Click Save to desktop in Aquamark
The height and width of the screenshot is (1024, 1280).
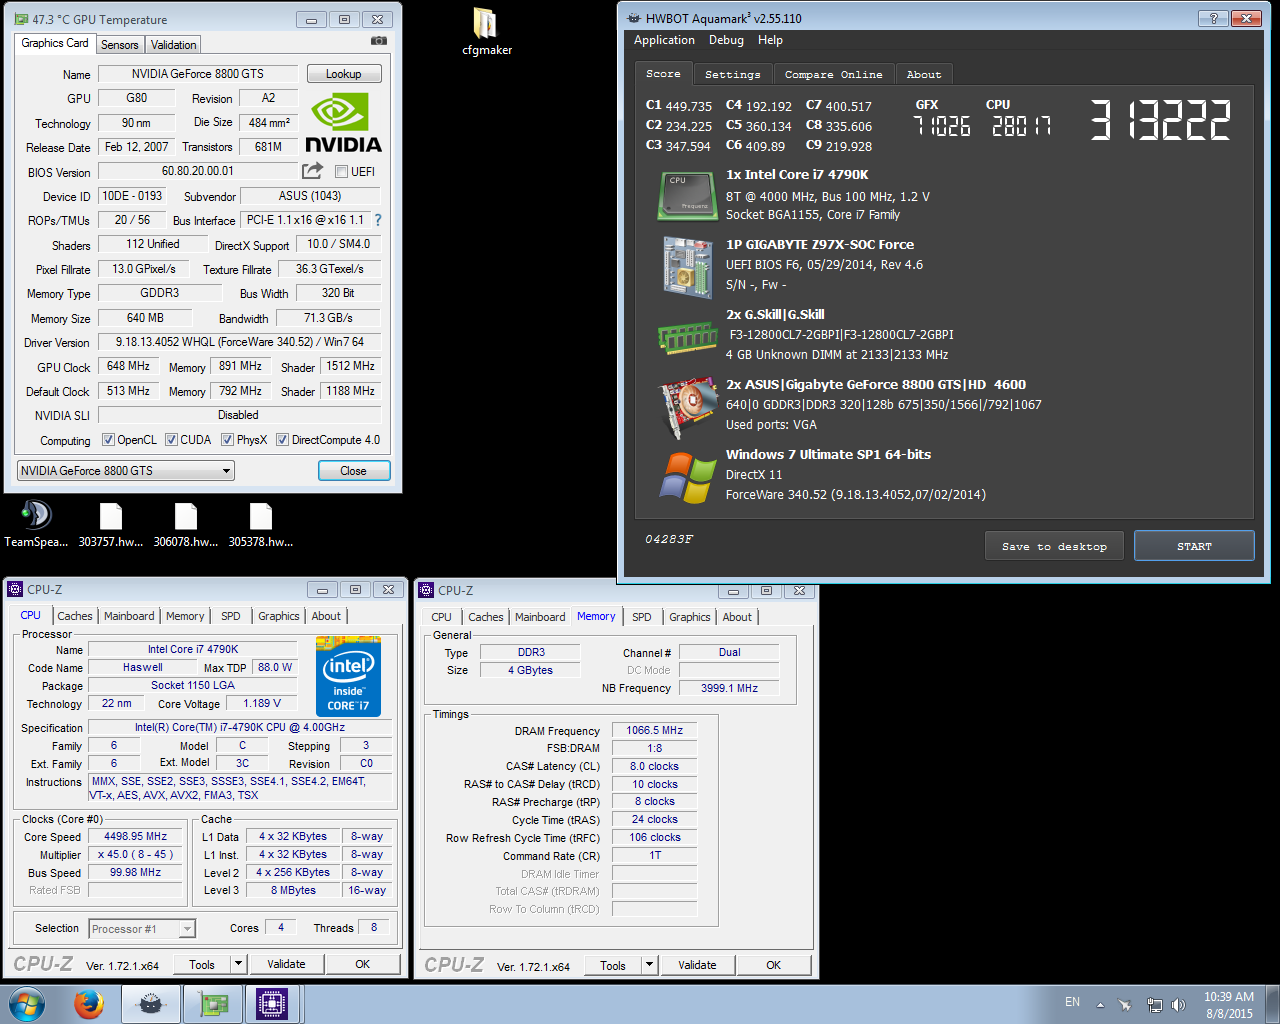1054,546
